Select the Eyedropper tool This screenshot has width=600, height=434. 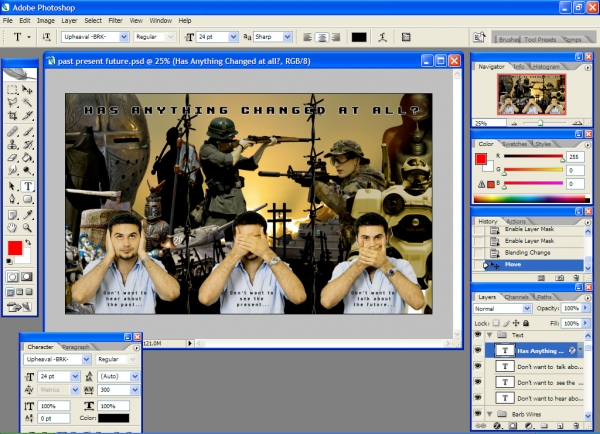click(x=27, y=215)
